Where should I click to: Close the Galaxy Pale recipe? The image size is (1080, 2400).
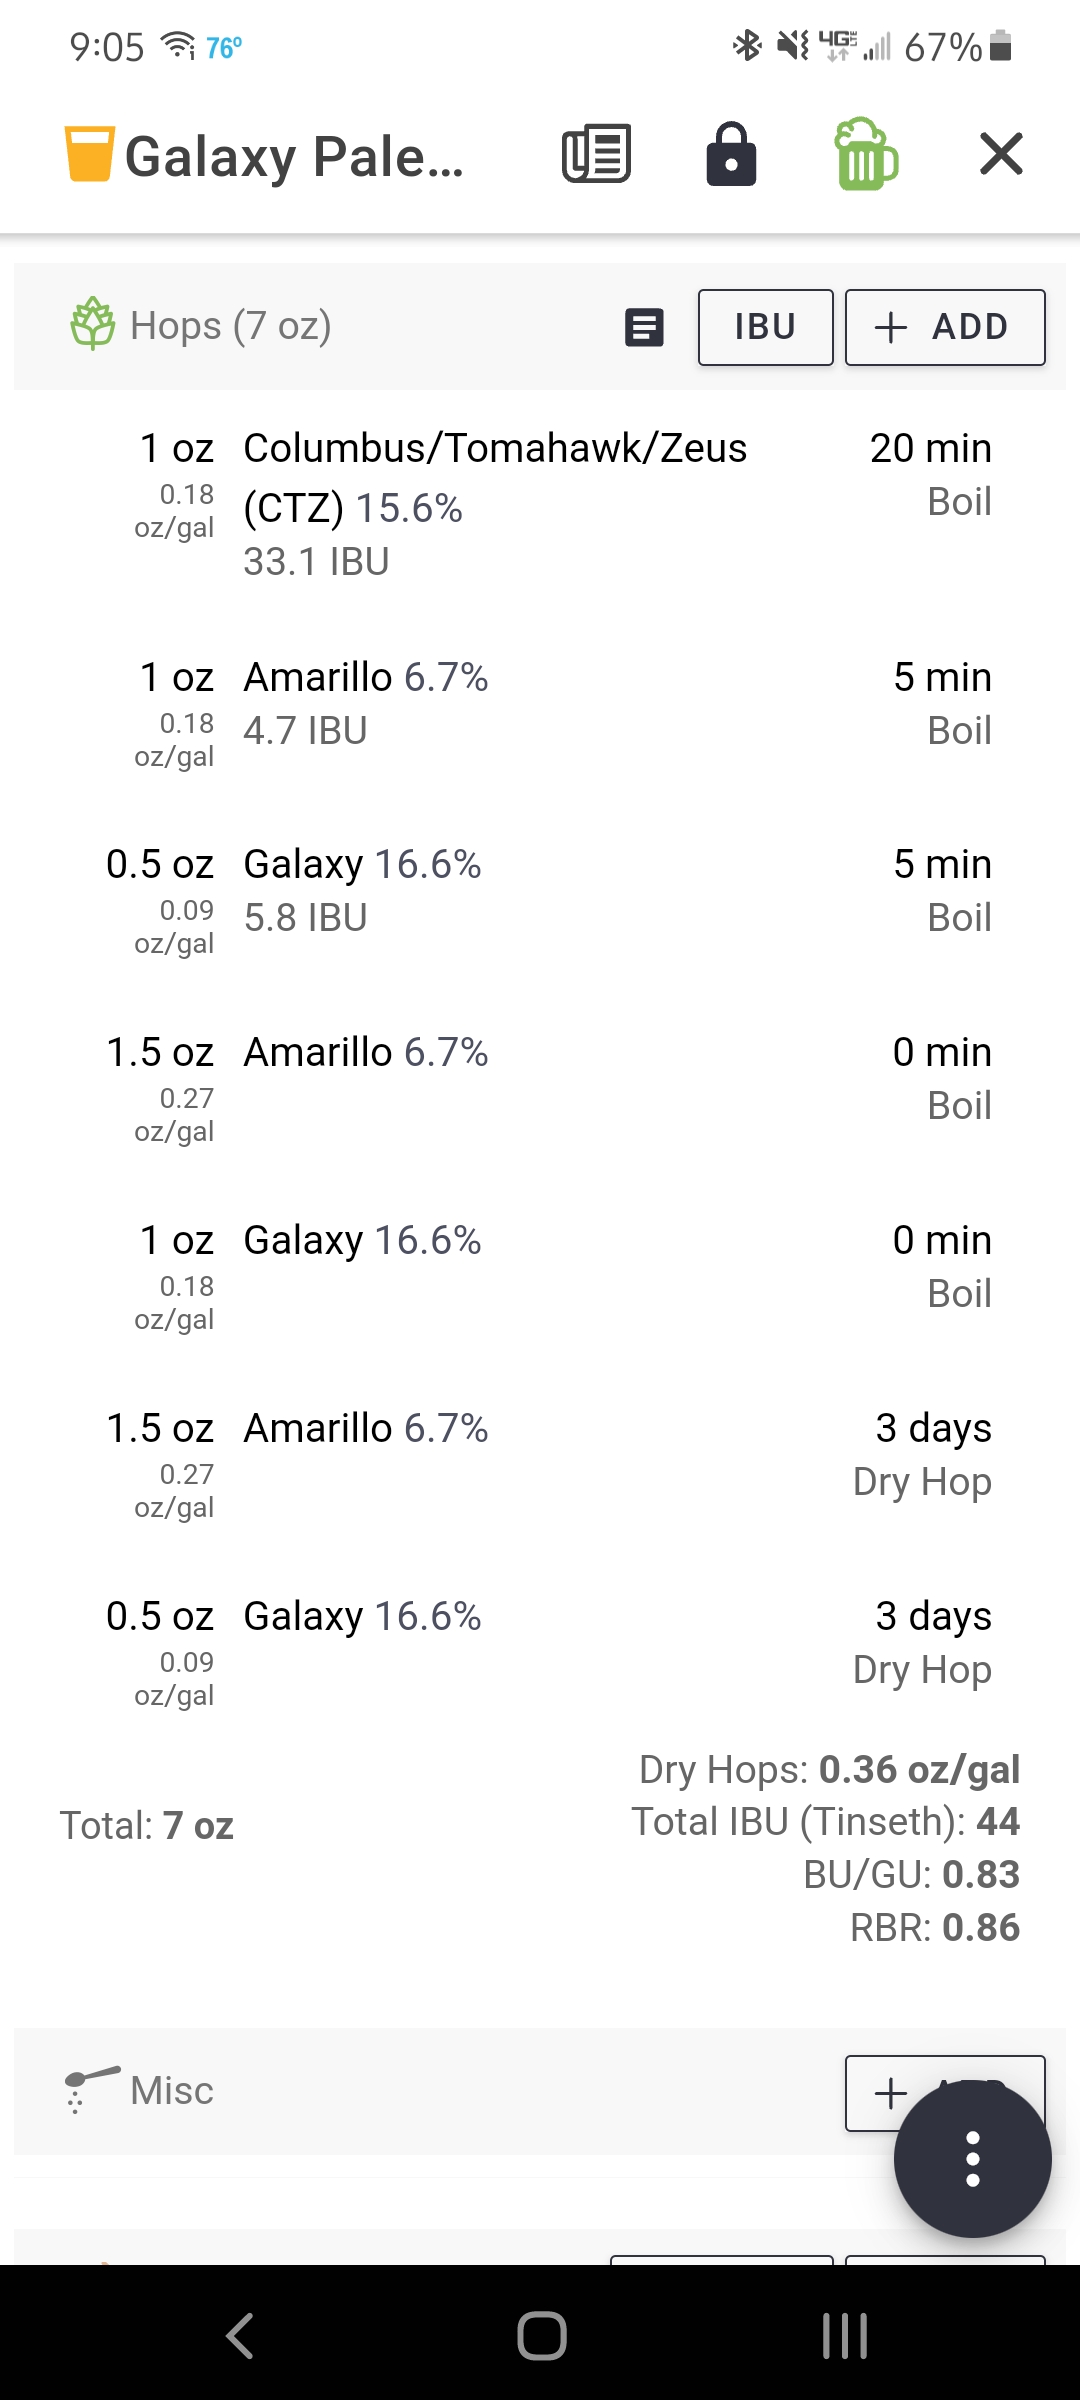pos(1001,154)
